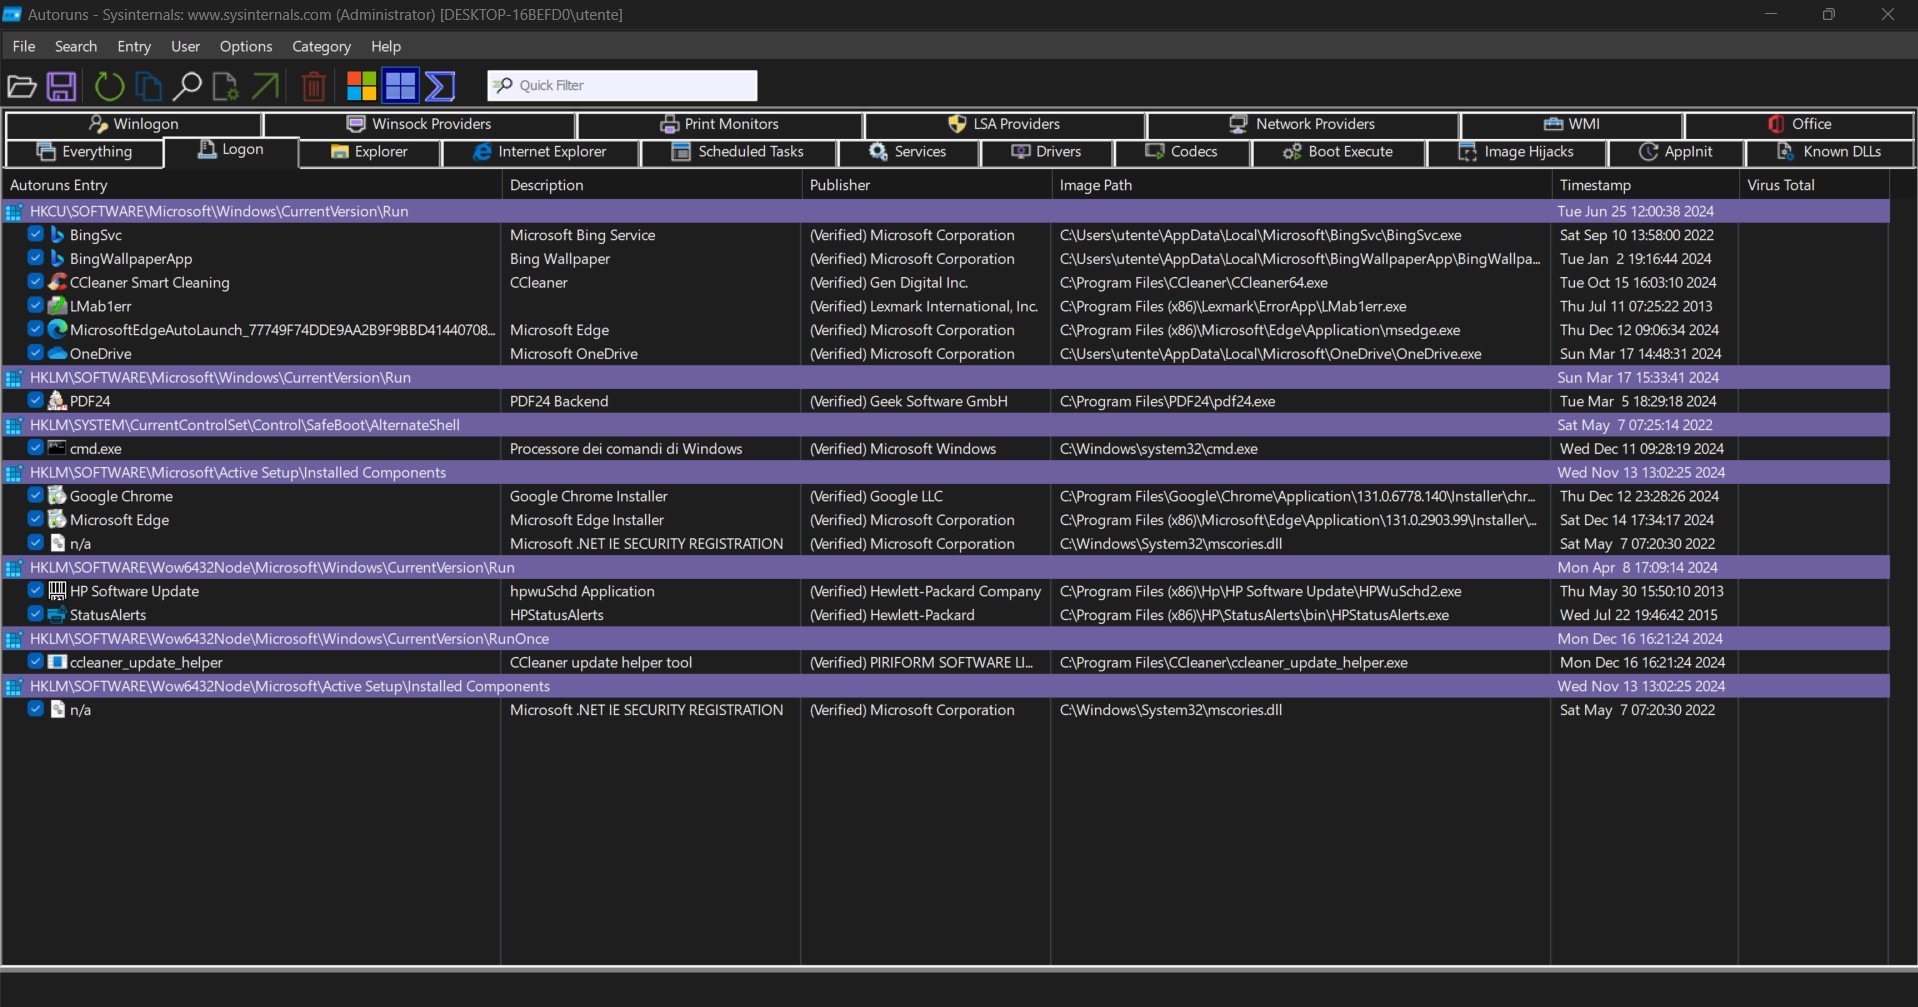The width and height of the screenshot is (1918, 1007).
Task: Select the PDF24 Backend row
Action: 558,401
